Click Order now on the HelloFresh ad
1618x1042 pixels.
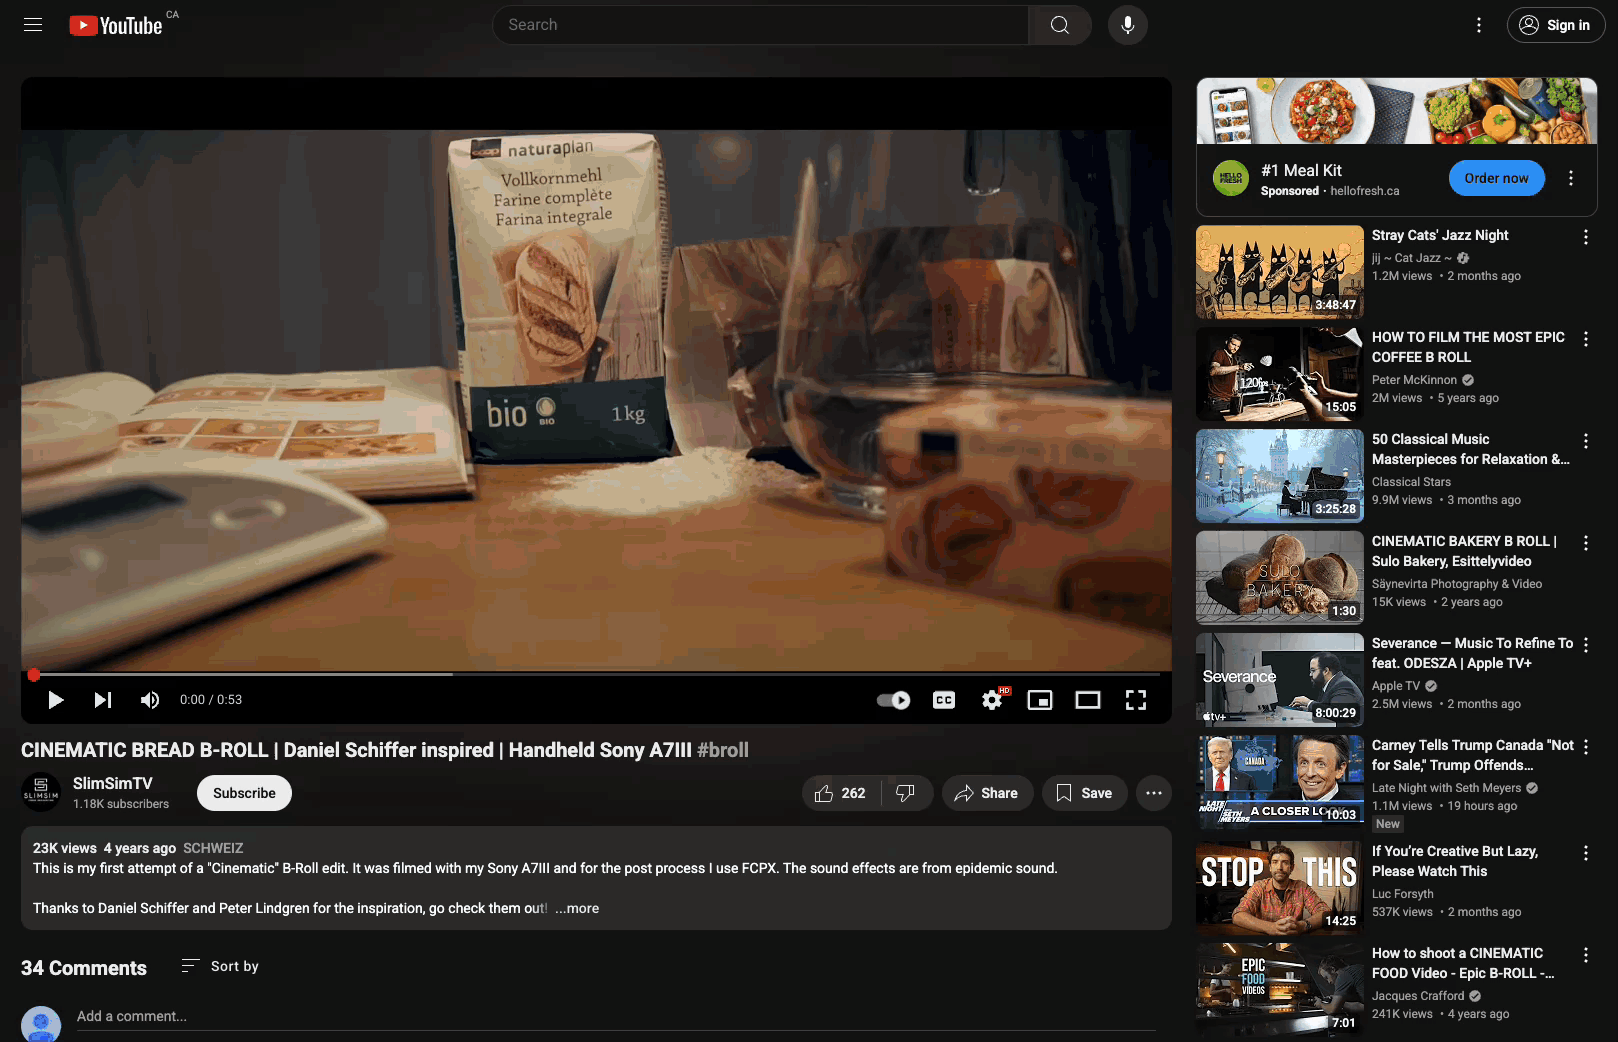(1496, 178)
